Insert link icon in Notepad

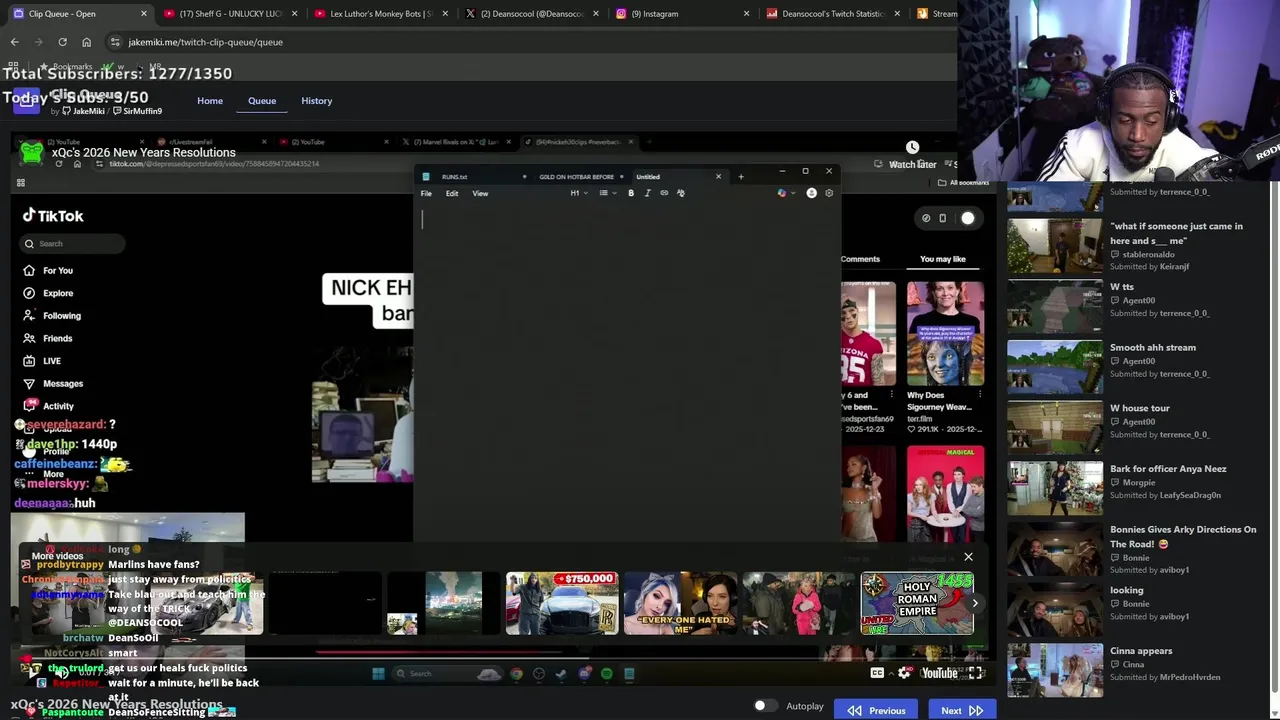pyautogui.click(x=664, y=193)
